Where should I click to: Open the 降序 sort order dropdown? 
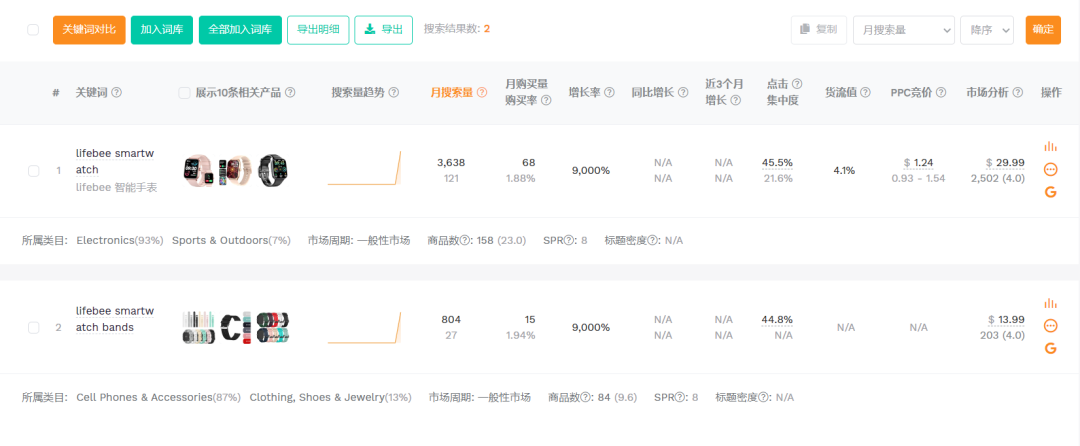click(987, 30)
